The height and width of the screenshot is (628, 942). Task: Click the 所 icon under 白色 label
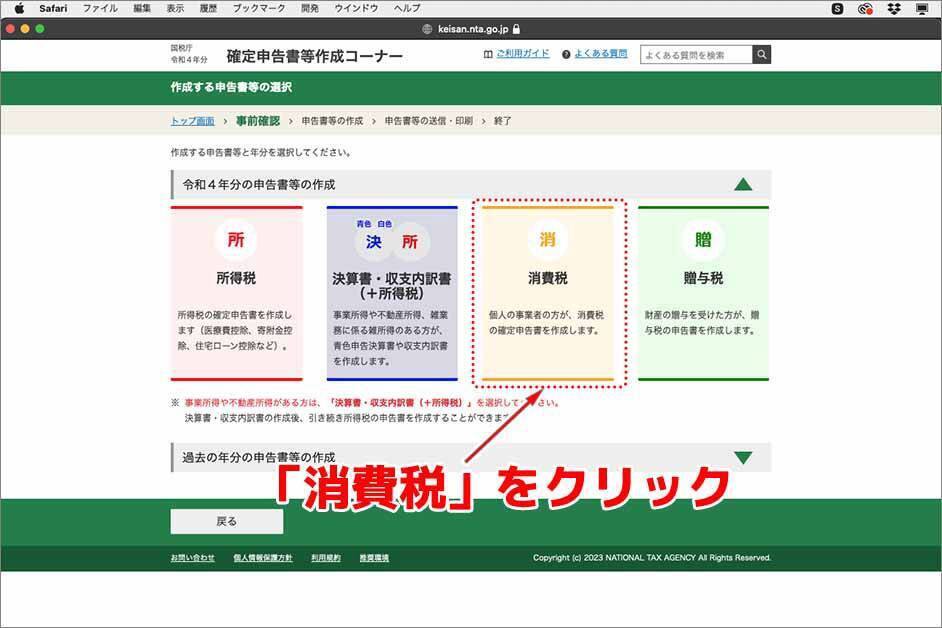(410, 242)
